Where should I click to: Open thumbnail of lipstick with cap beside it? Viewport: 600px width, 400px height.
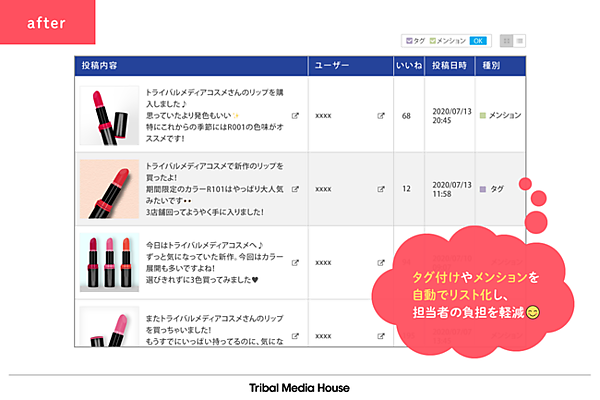click(x=109, y=116)
